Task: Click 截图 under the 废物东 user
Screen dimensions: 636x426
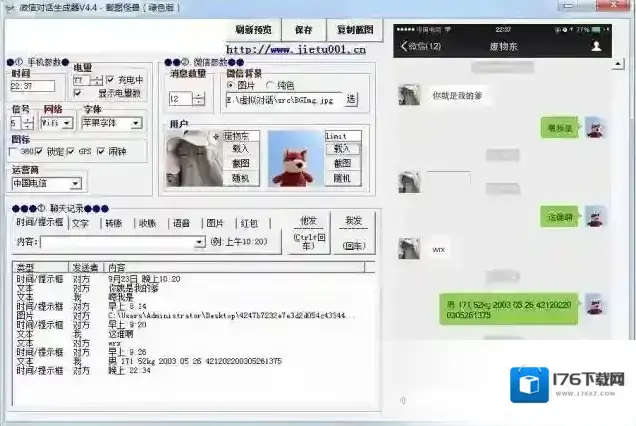Action: 241,164
